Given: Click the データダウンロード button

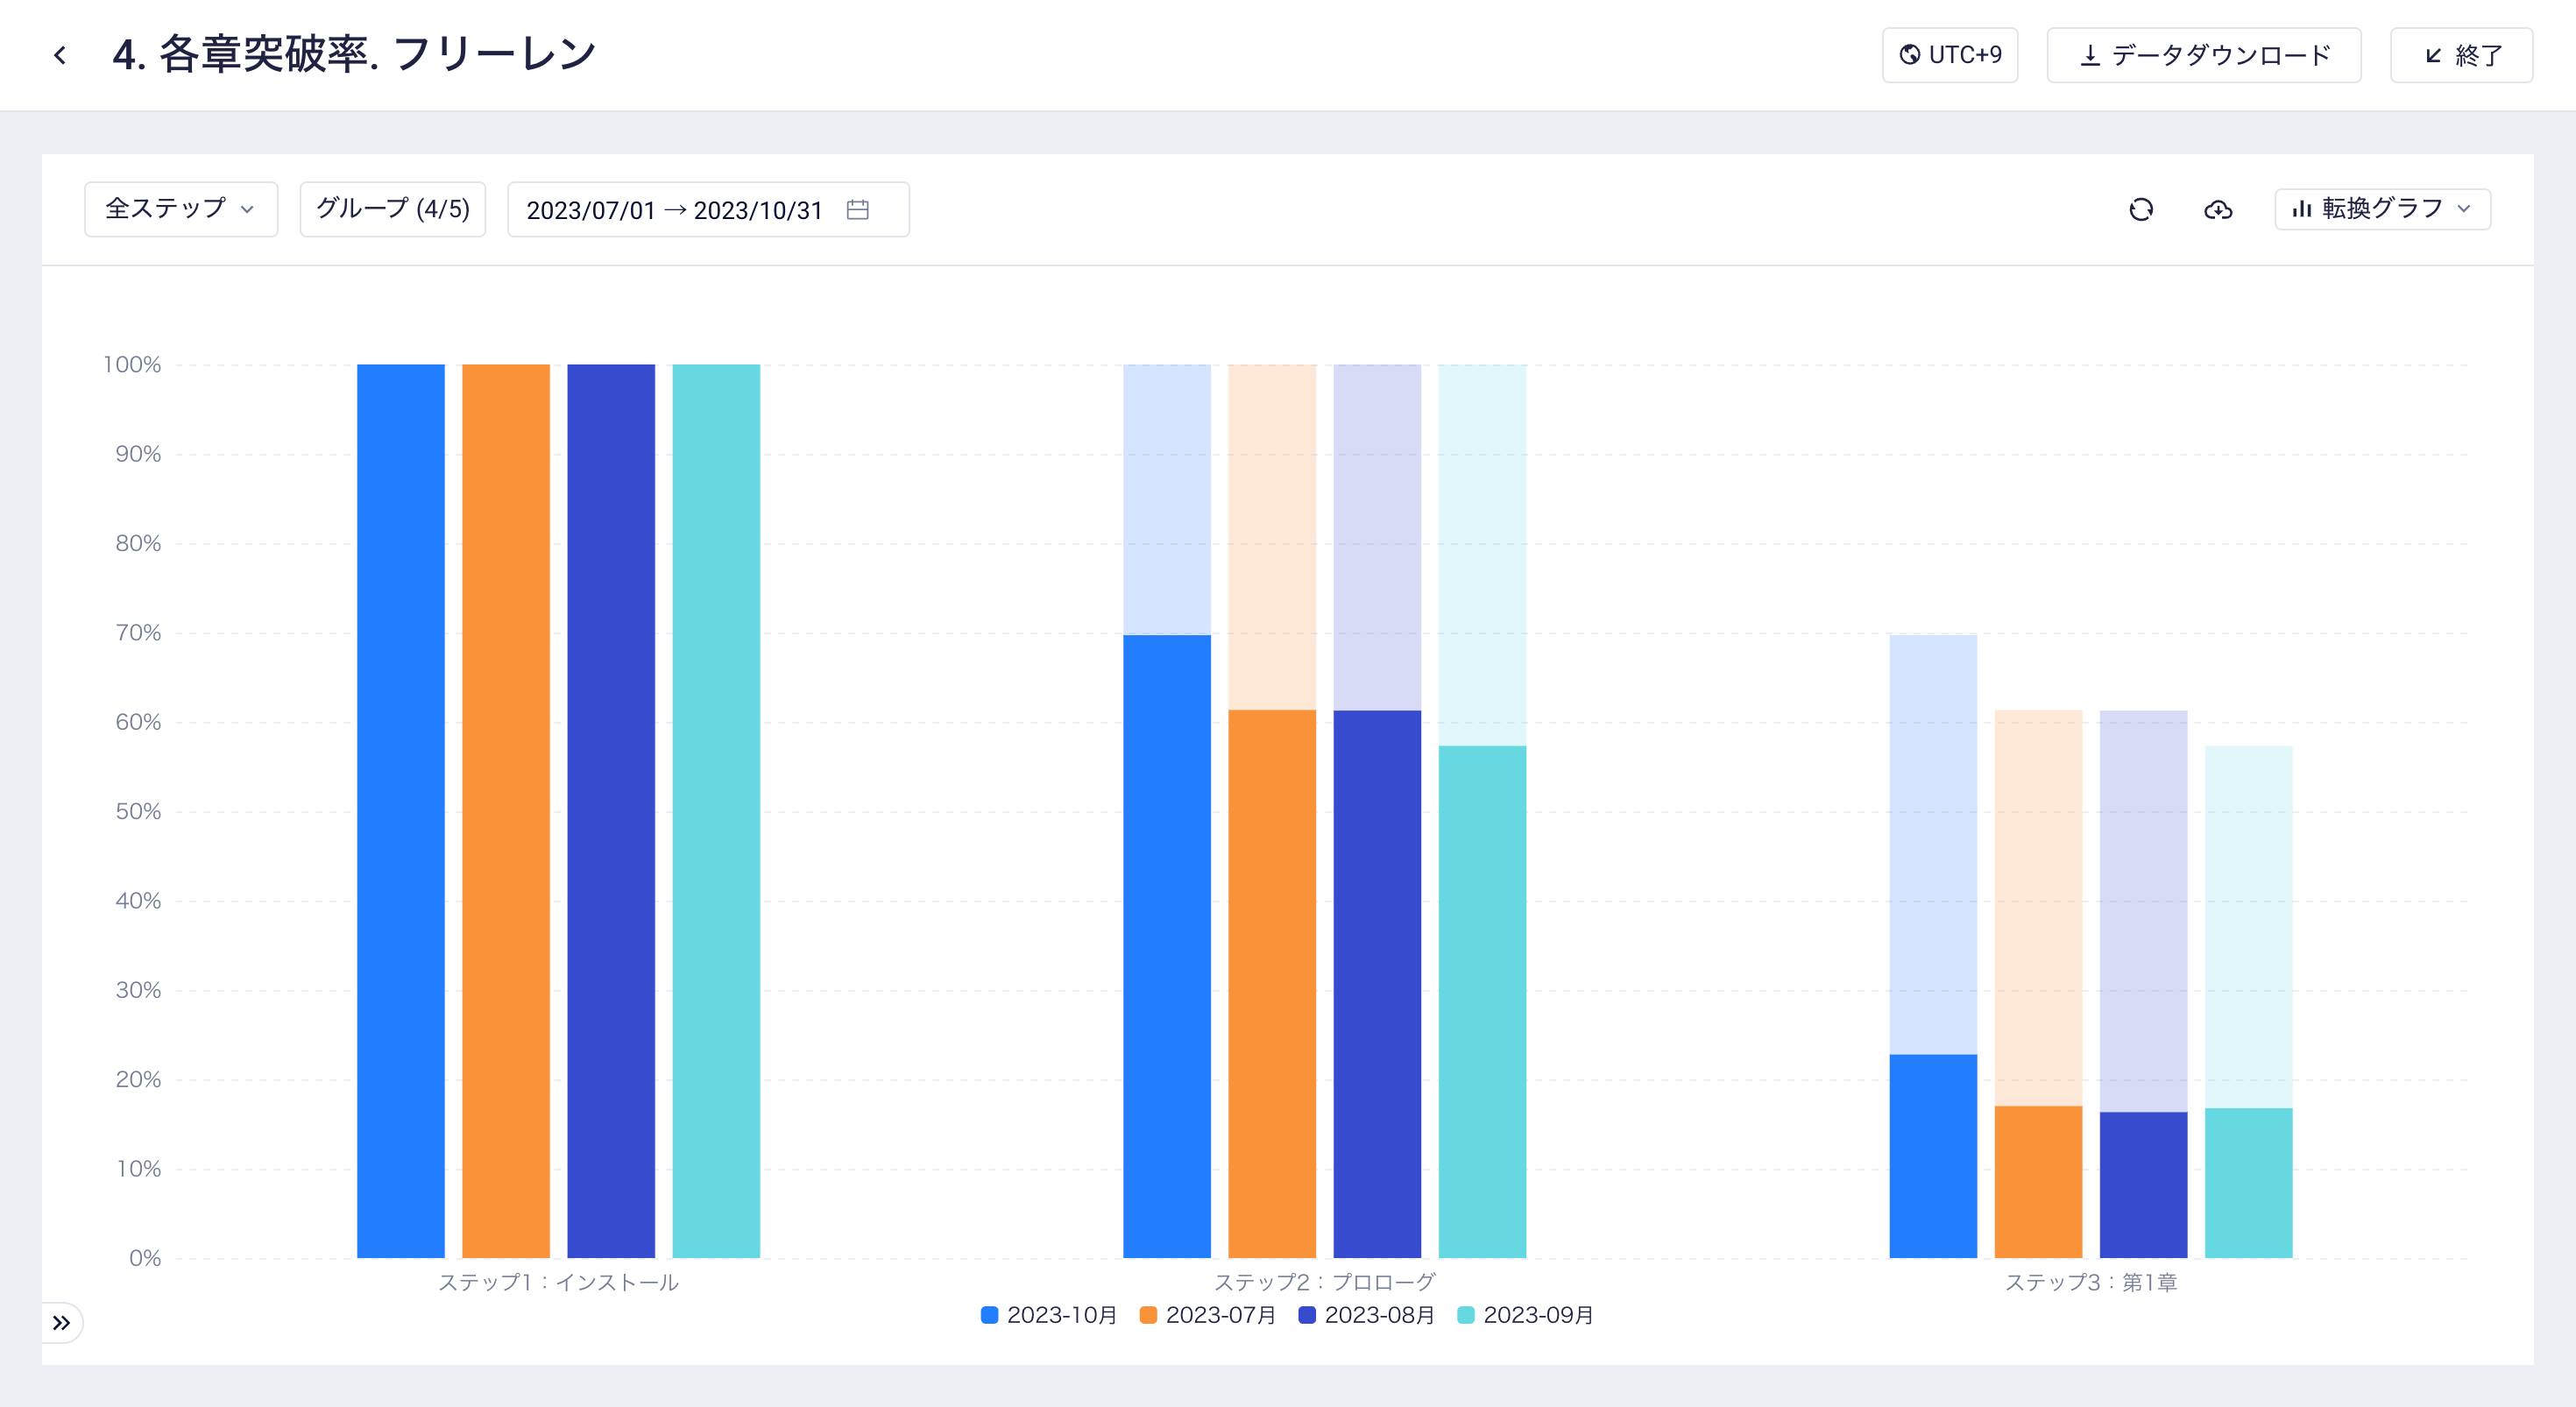Looking at the screenshot, I should [x=2204, y=55].
